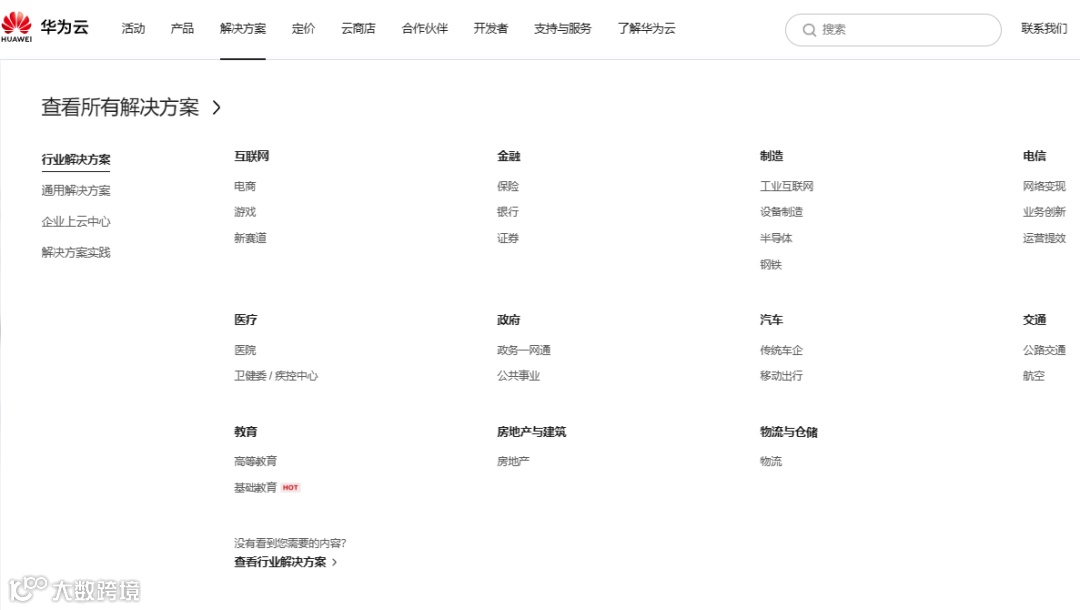Open 医院 solution link
Viewport: 1080px width, 610px height.
click(x=245, y=350)
